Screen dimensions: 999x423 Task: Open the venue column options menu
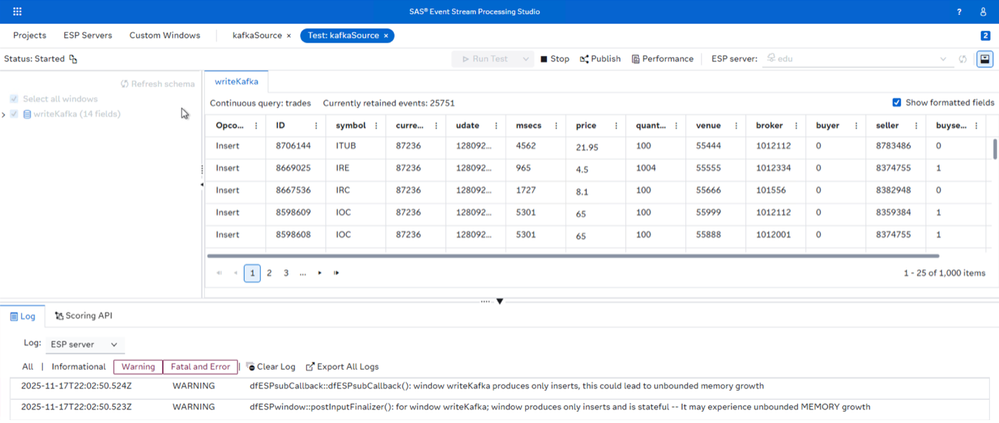point(735,125)
